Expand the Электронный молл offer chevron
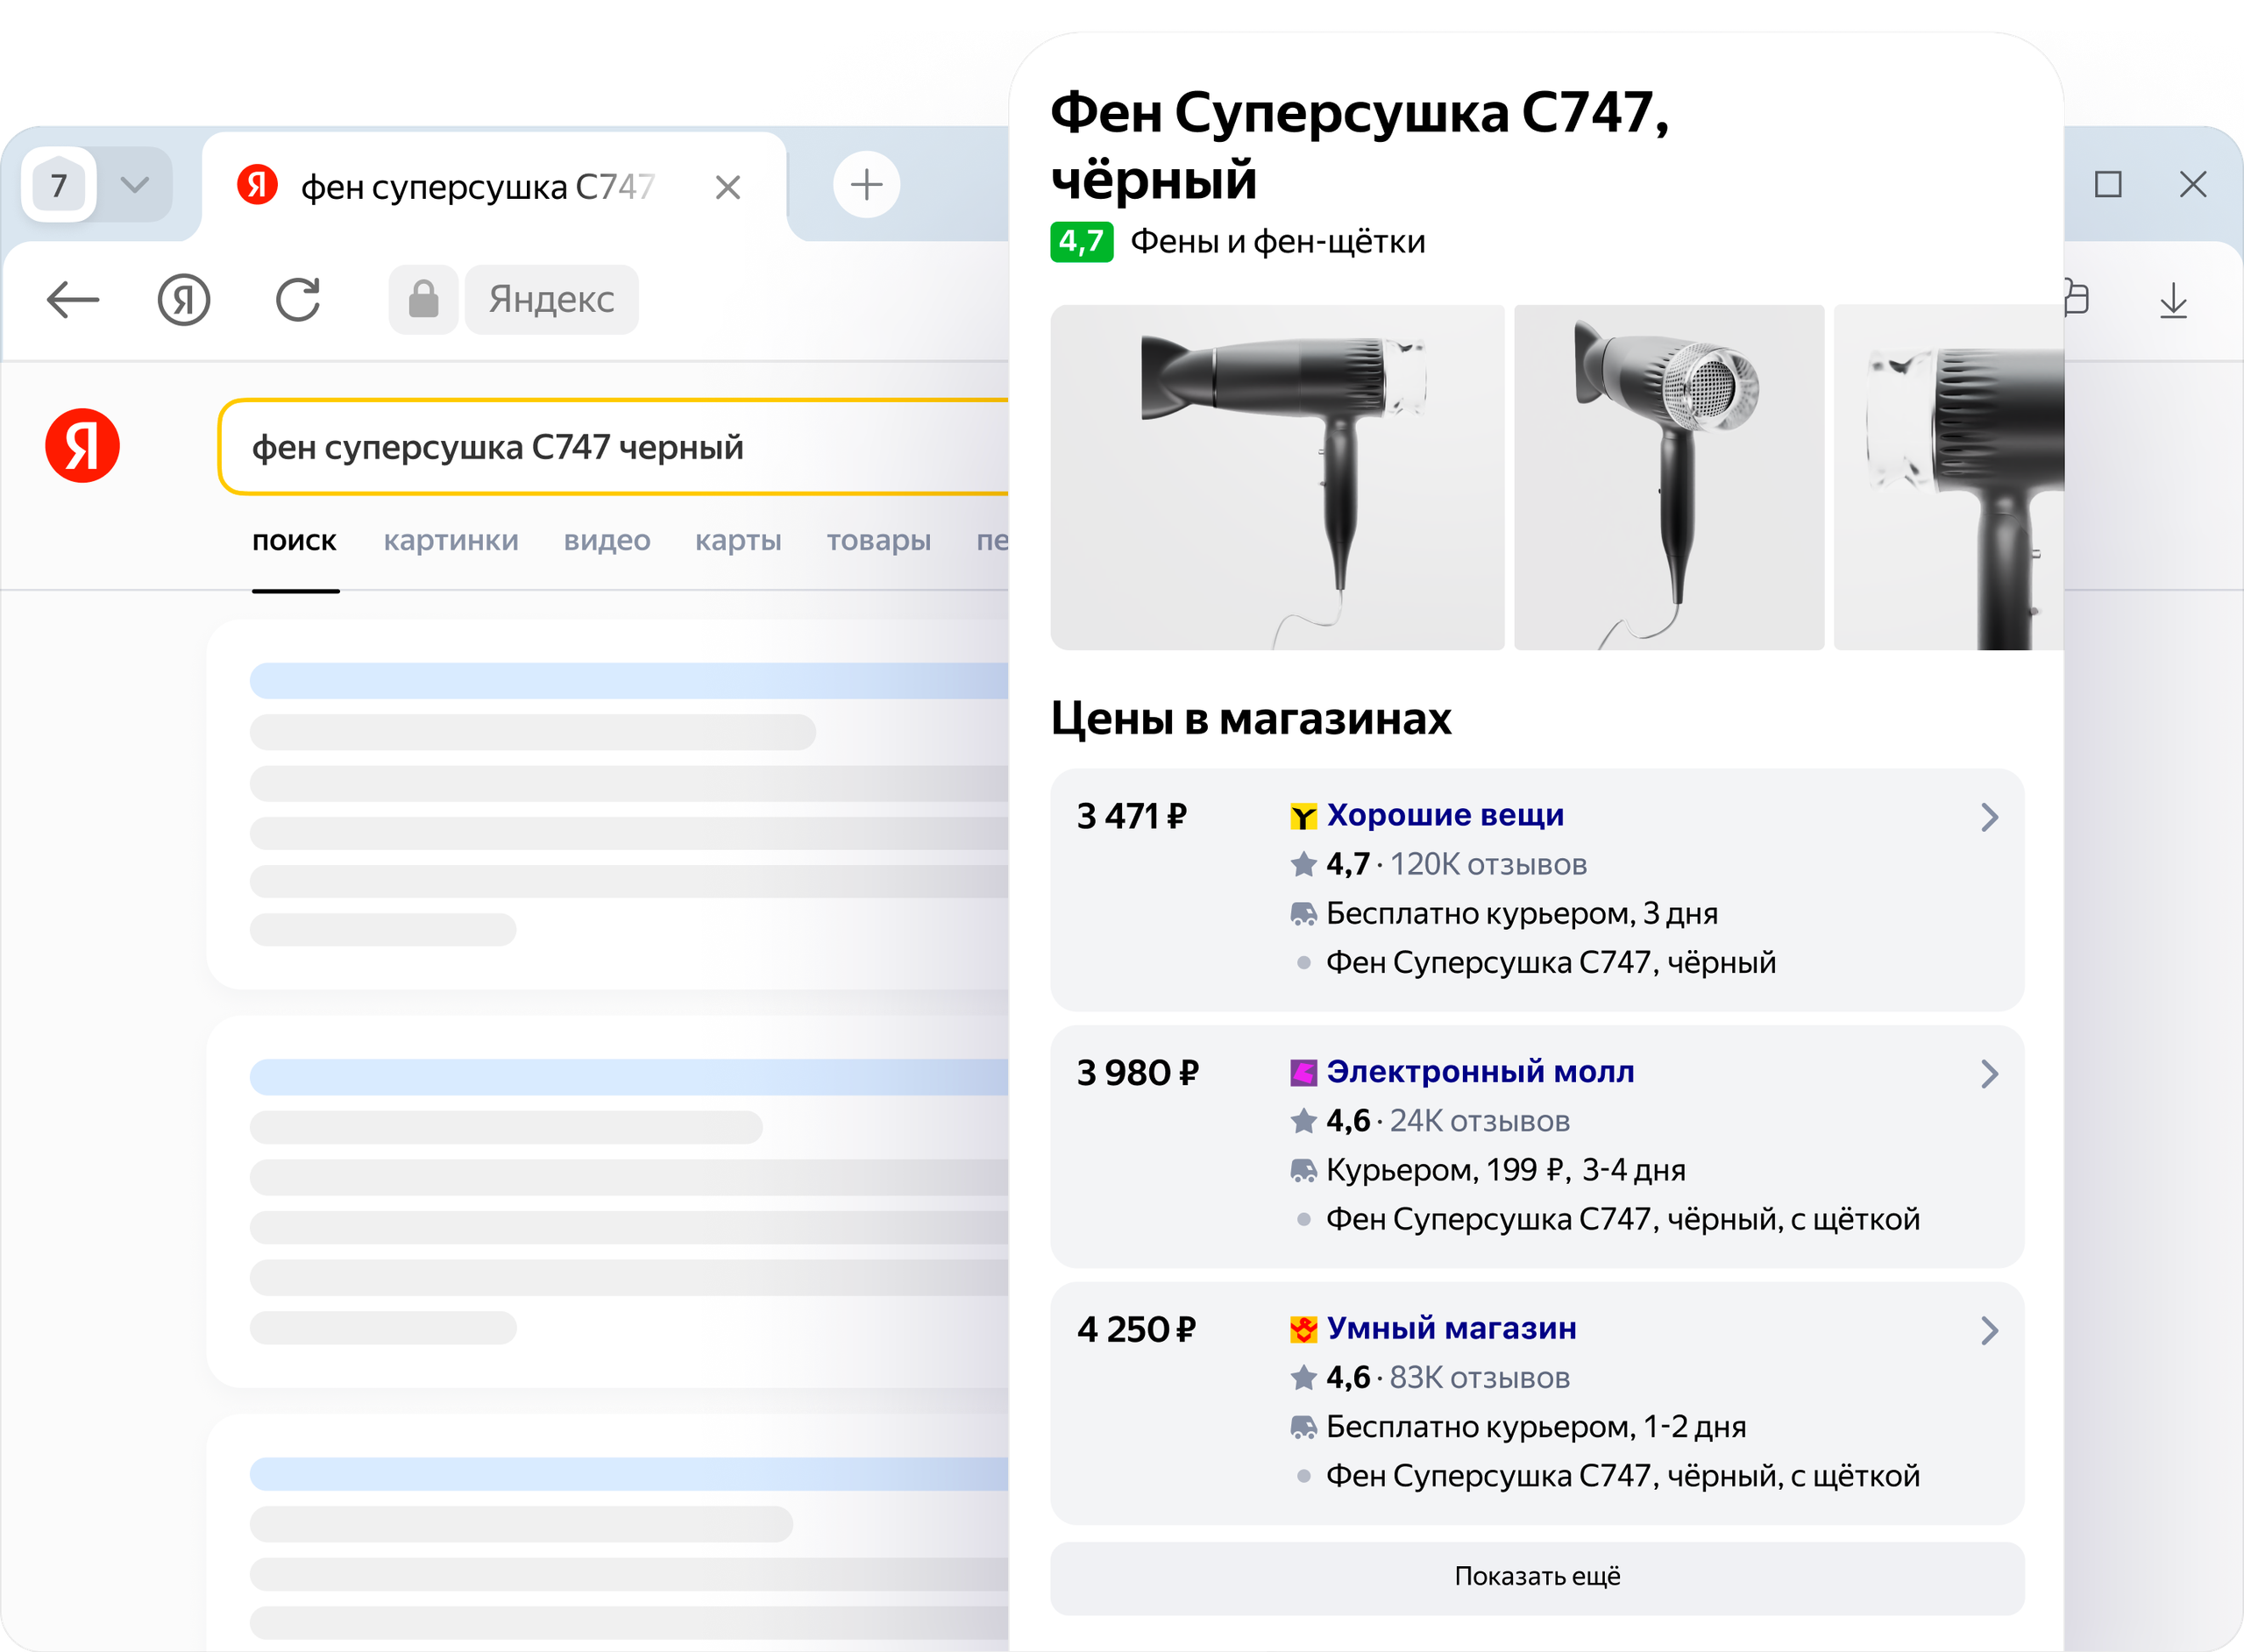The image size is (2244, 1652). (1989, 1074)
